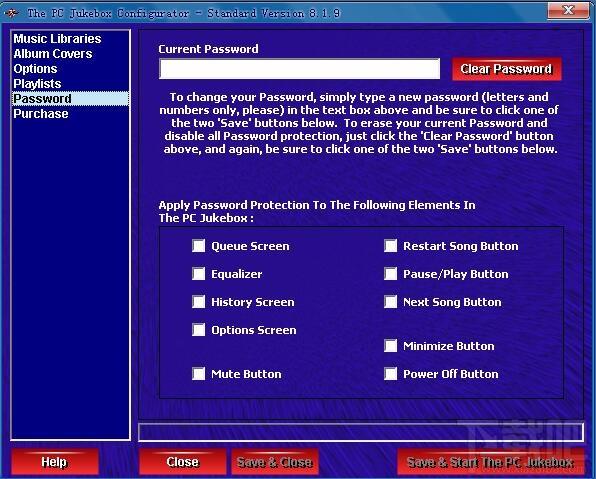Check the Restart Song Button box
Screen dimensions: 596x479
coord(390,246)
